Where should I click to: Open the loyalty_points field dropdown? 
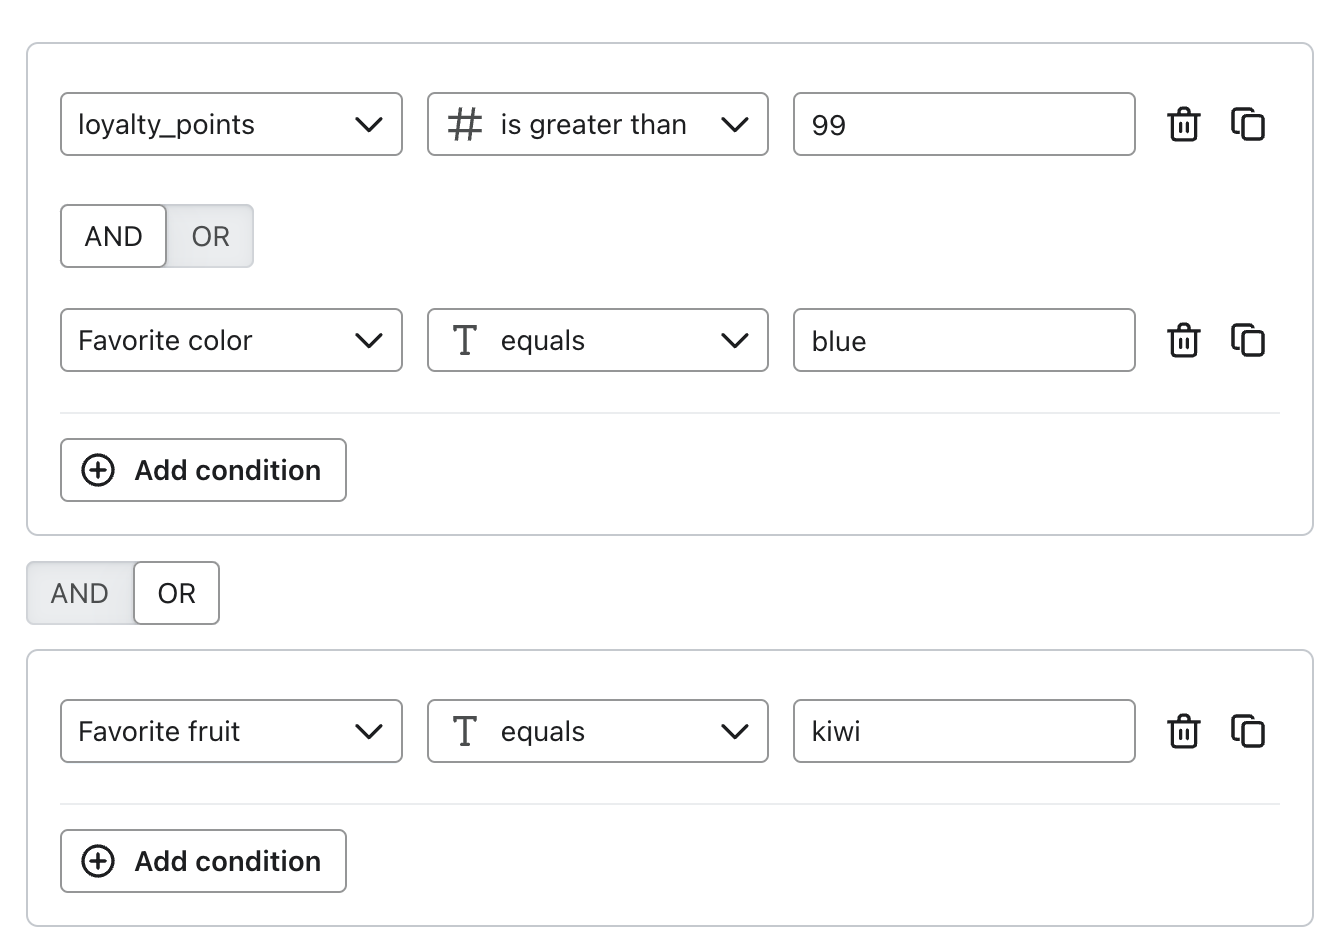pos(231,124)
